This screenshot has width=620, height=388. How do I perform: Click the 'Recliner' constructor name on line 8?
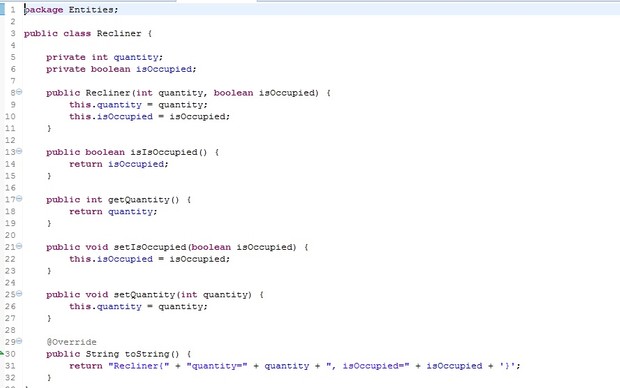coord(108,93)
